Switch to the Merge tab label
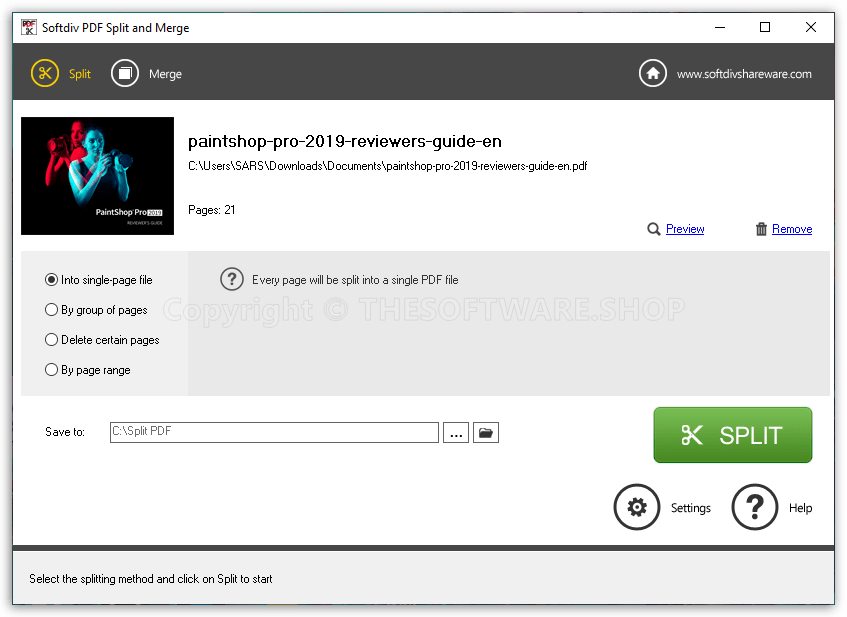This screenshot has height=617, width=847. [165, 74]
